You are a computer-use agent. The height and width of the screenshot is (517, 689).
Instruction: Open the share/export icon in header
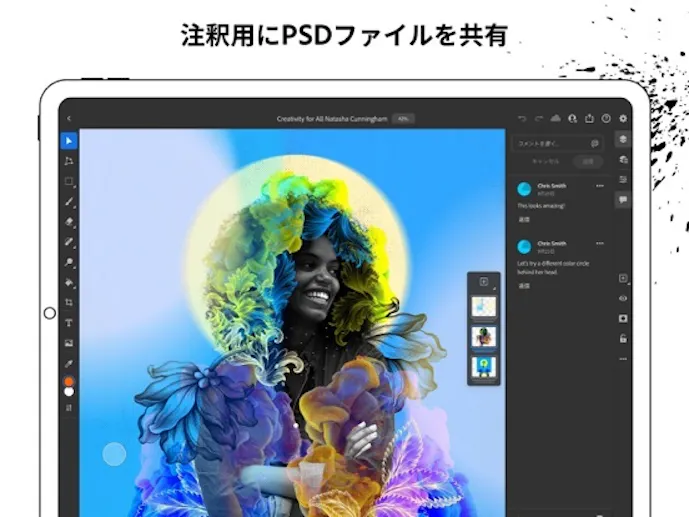590,118
